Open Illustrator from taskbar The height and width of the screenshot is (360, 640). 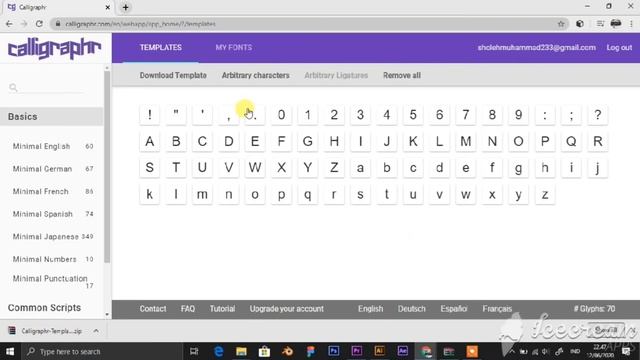(380, 351)
